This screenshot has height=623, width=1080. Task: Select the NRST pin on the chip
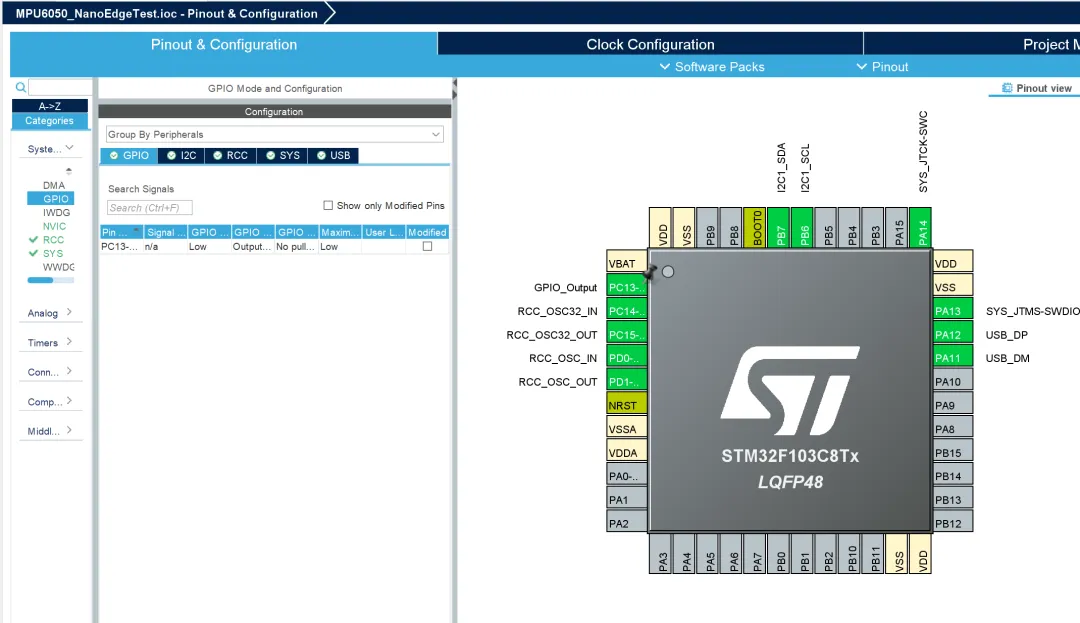pyautogui.click(x=627, y=405)
